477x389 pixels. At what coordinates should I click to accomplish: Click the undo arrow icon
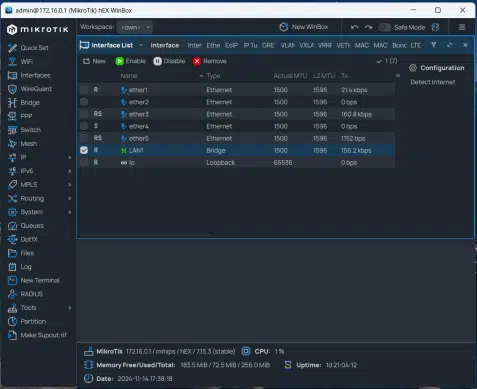tap(355, 27)
